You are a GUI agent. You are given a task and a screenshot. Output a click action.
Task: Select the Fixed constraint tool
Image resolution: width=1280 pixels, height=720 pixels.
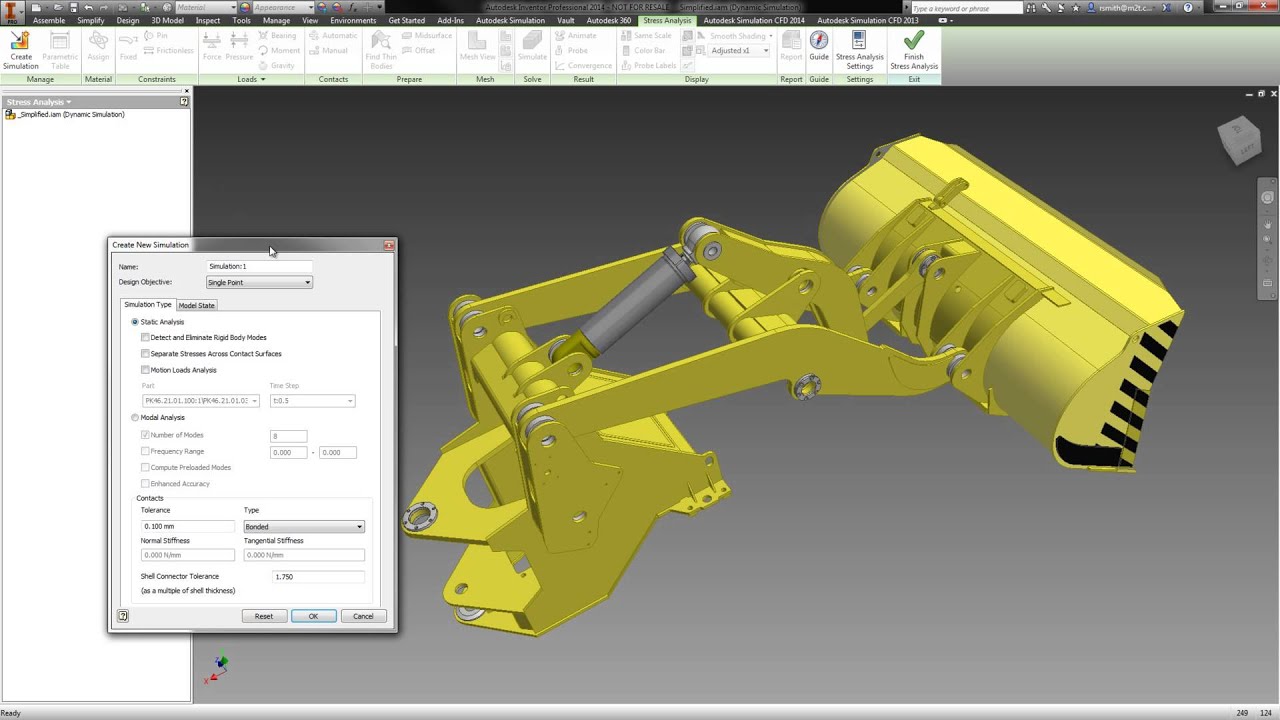tap(128, 47)
